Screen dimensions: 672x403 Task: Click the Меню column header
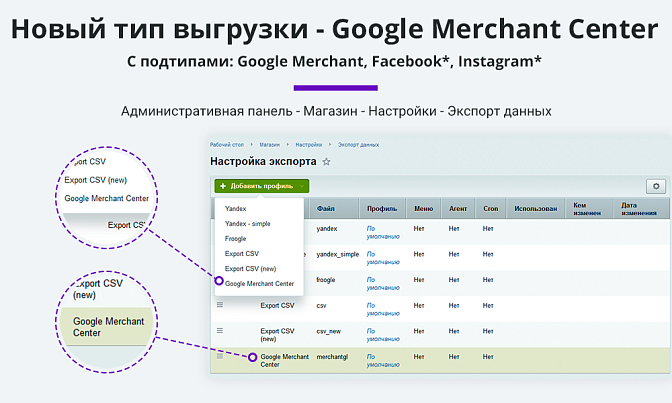(x=423, y=209)
